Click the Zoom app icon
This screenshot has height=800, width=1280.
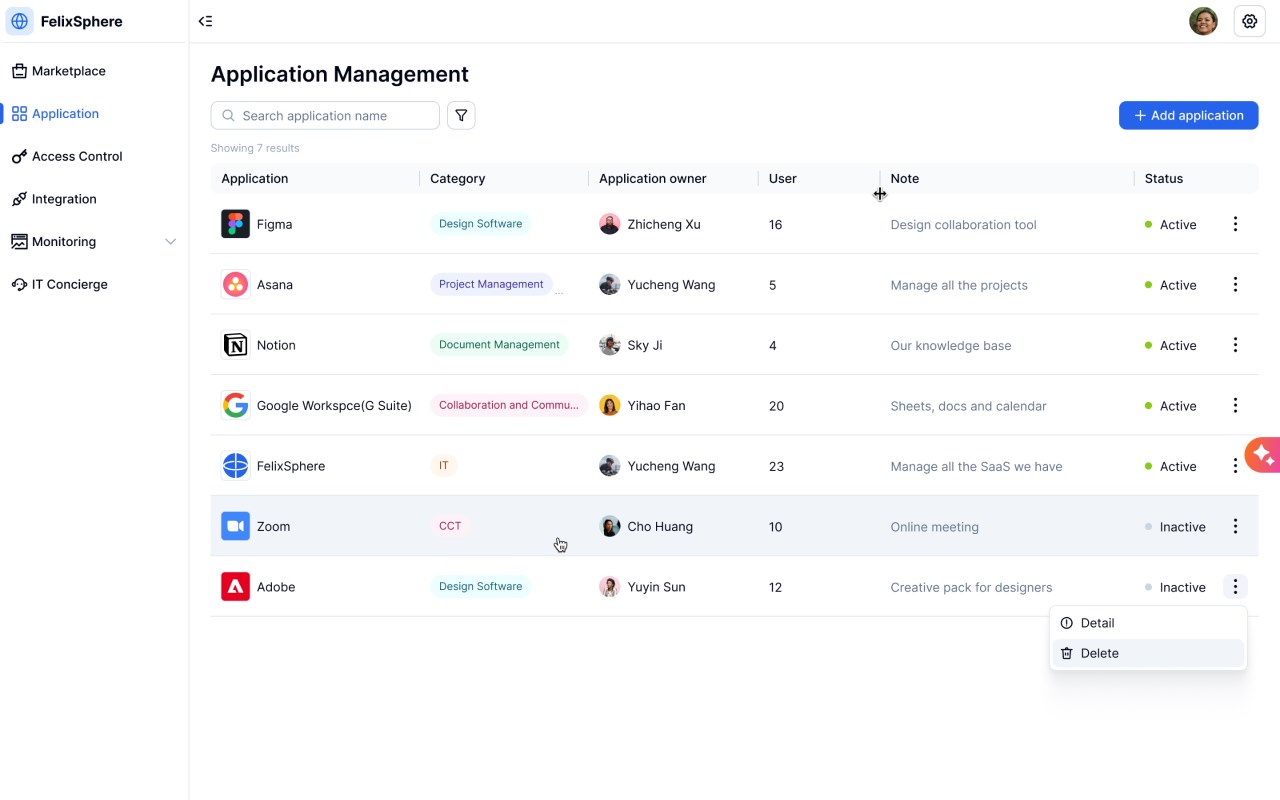(x=235, y=526)
